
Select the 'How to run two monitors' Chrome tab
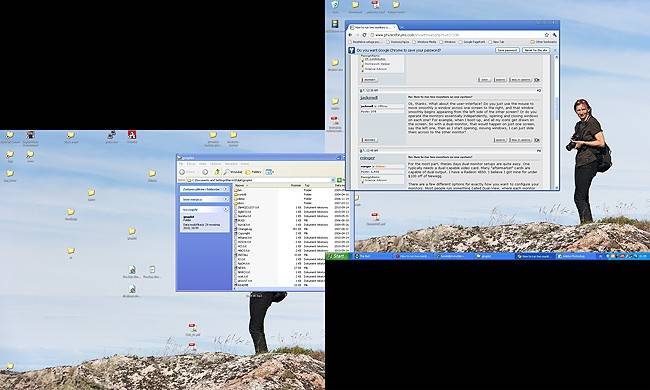[373, 27]
